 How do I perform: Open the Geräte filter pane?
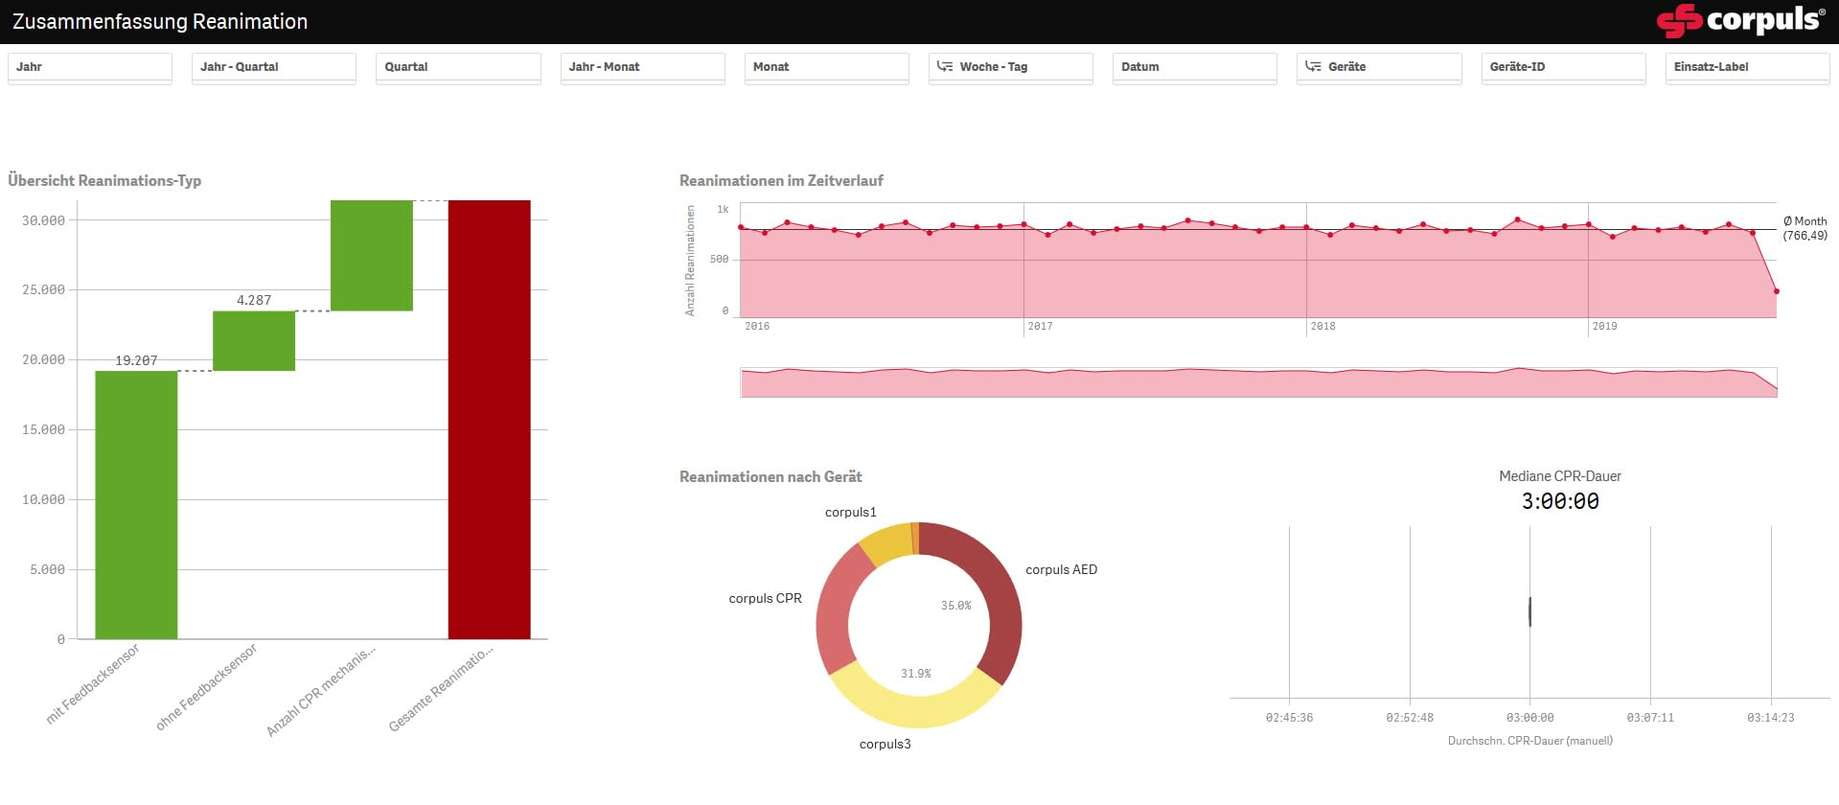pyautogui.click(x=1379, y=67)
